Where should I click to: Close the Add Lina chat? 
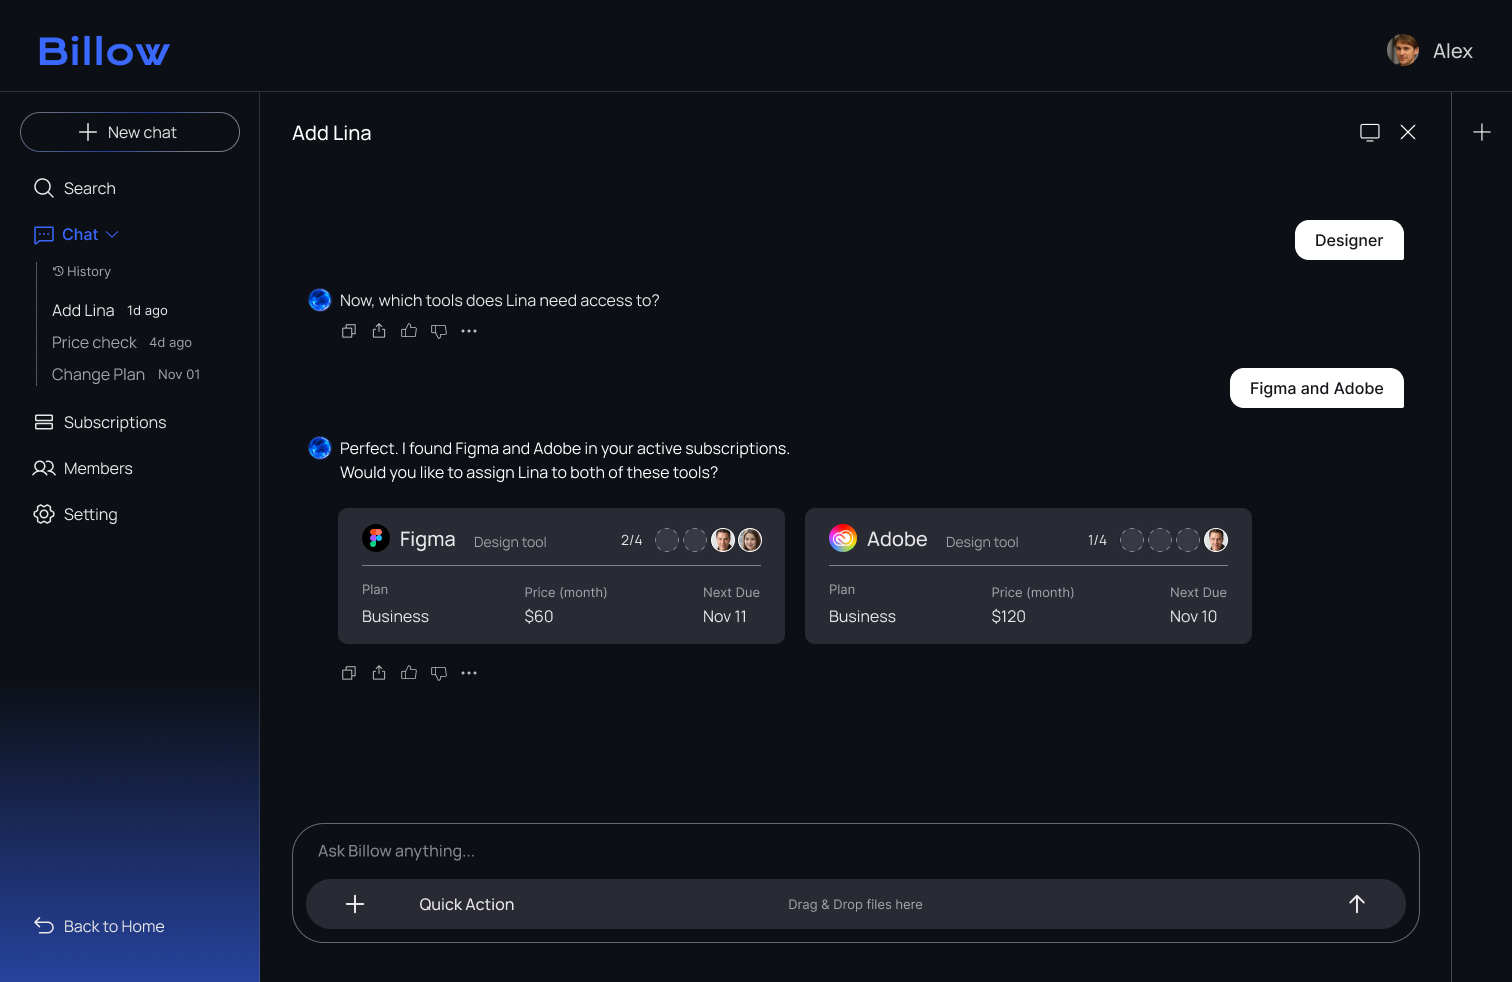1408,132
